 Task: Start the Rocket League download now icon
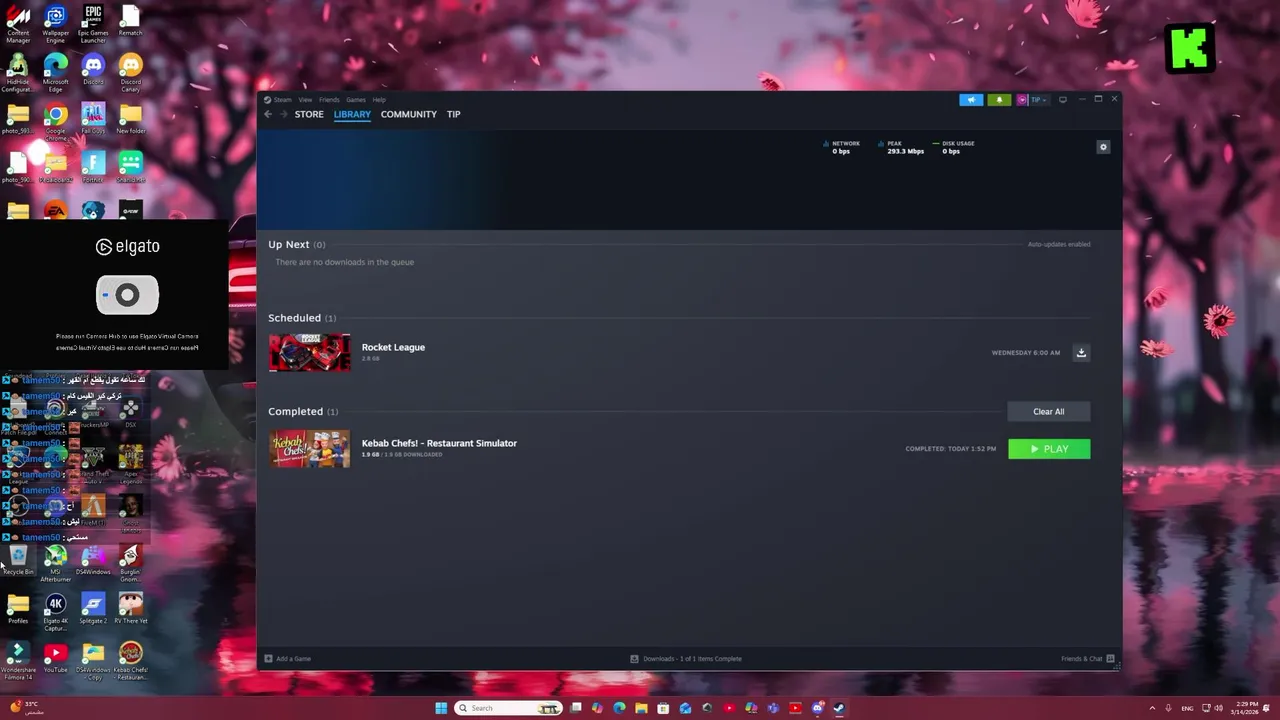(1081, 353)
